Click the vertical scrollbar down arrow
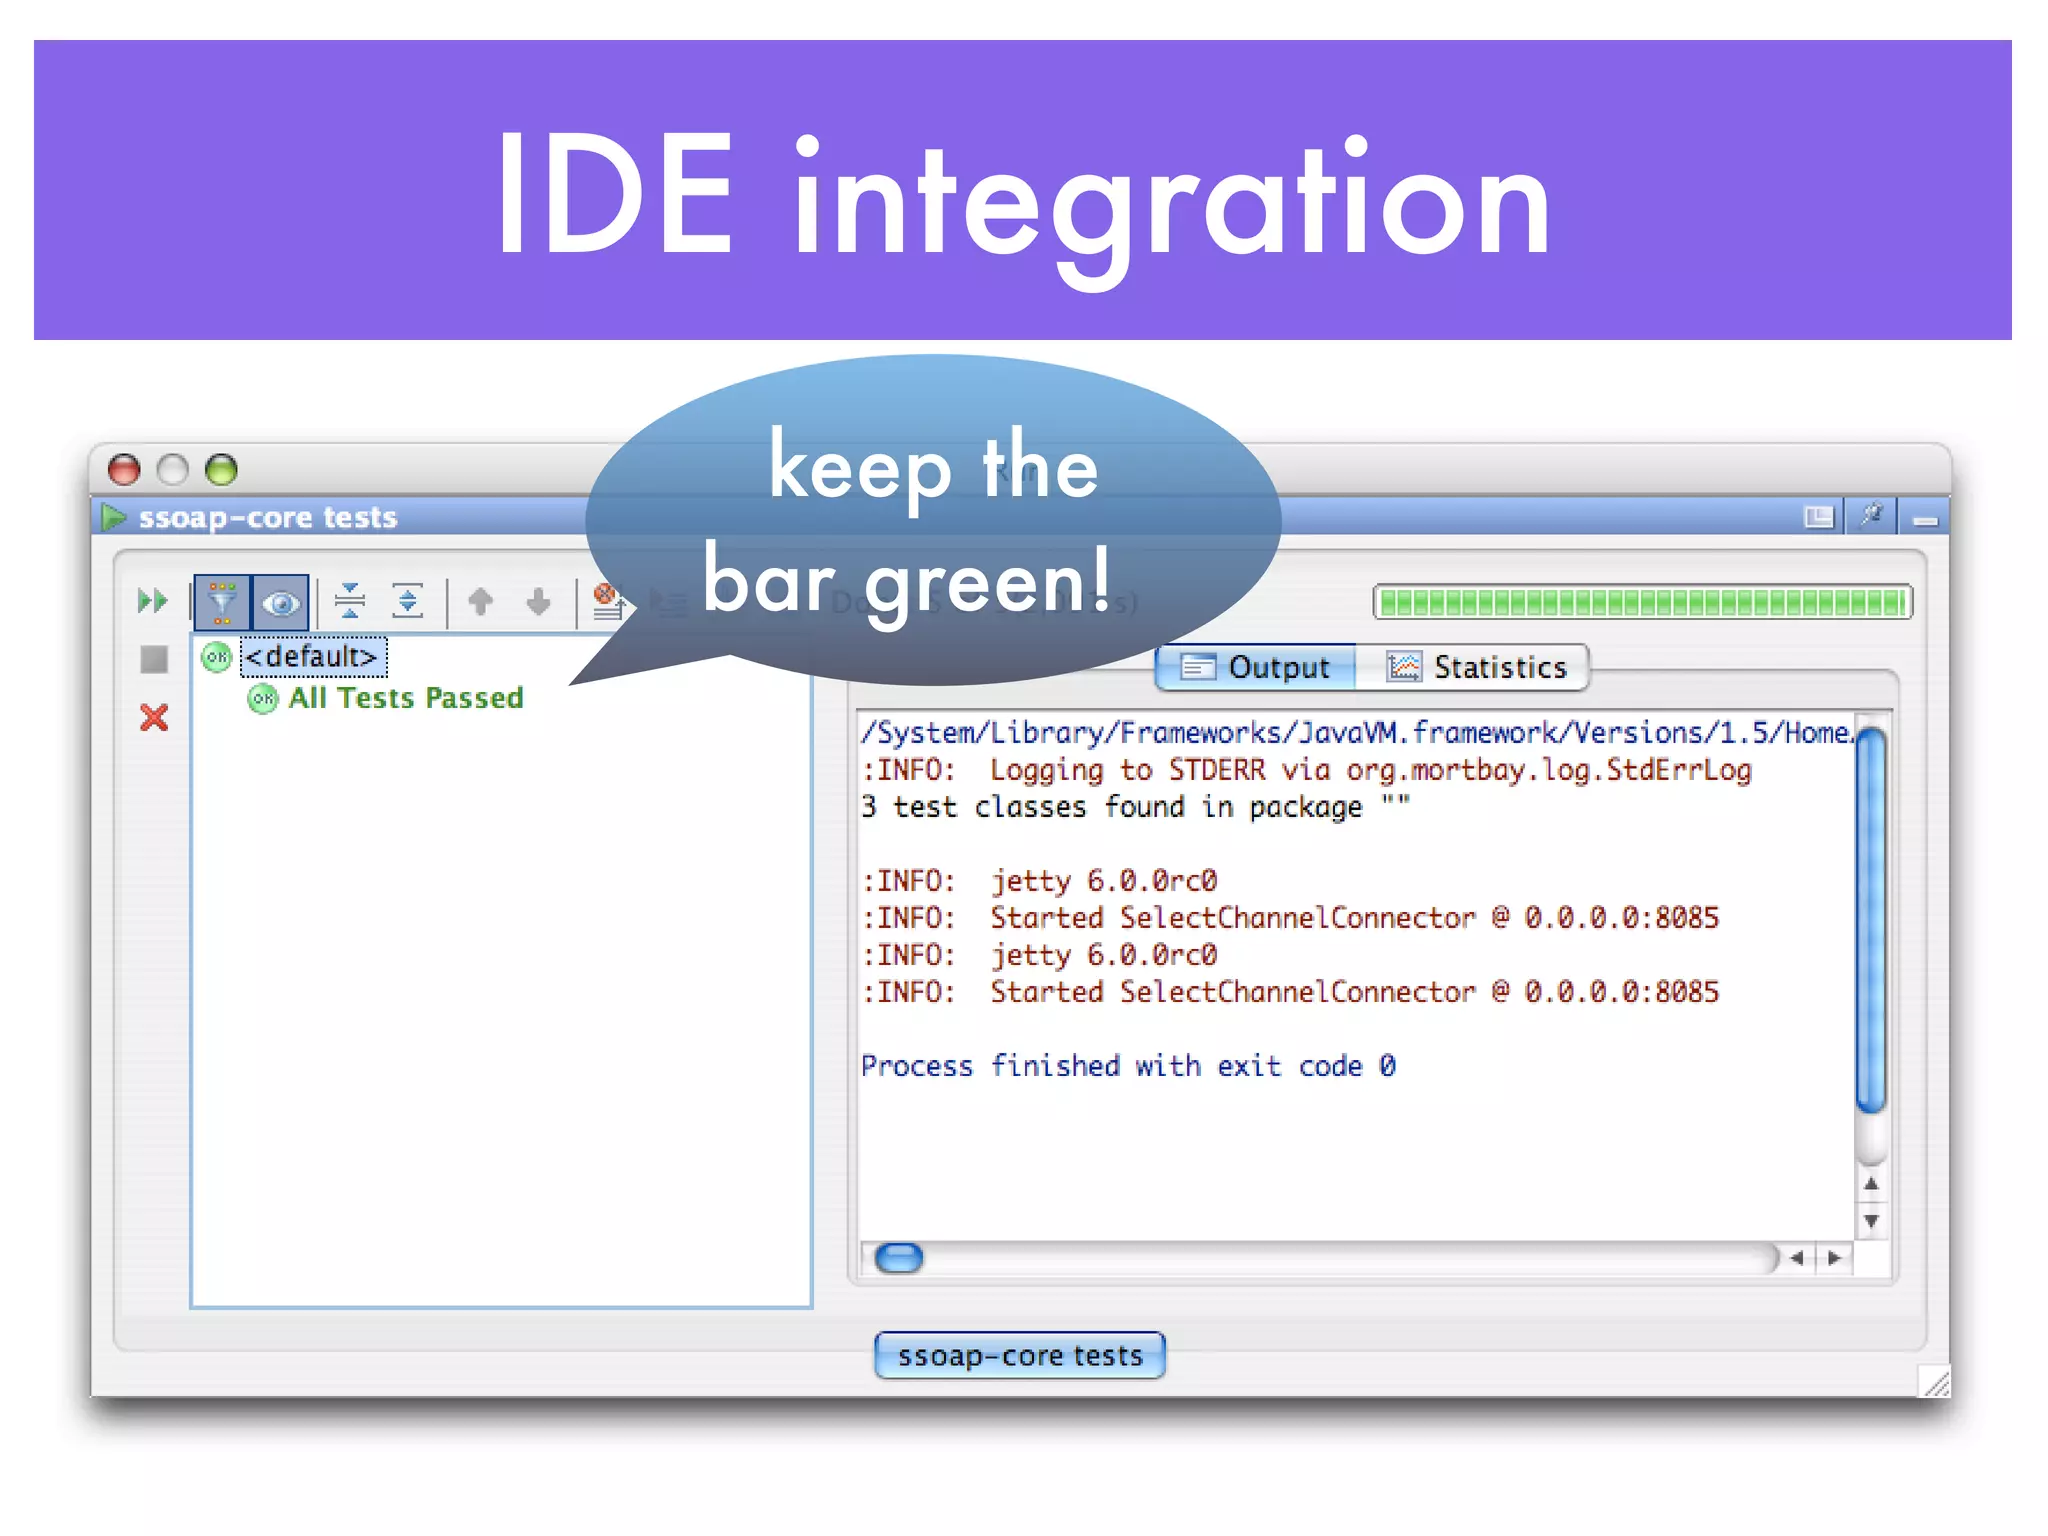 pos(1871,1221)
